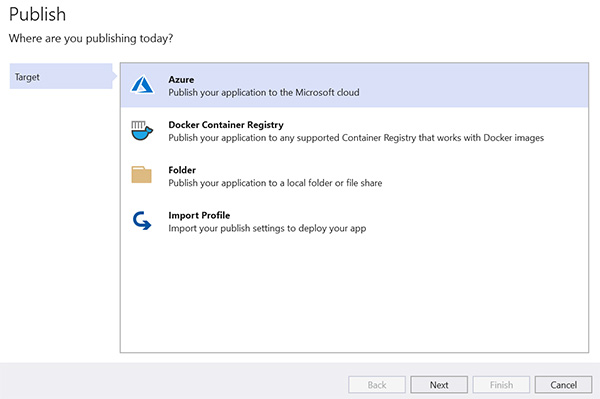
Task: Click the Docker whale icon
Action: point(142,130)
